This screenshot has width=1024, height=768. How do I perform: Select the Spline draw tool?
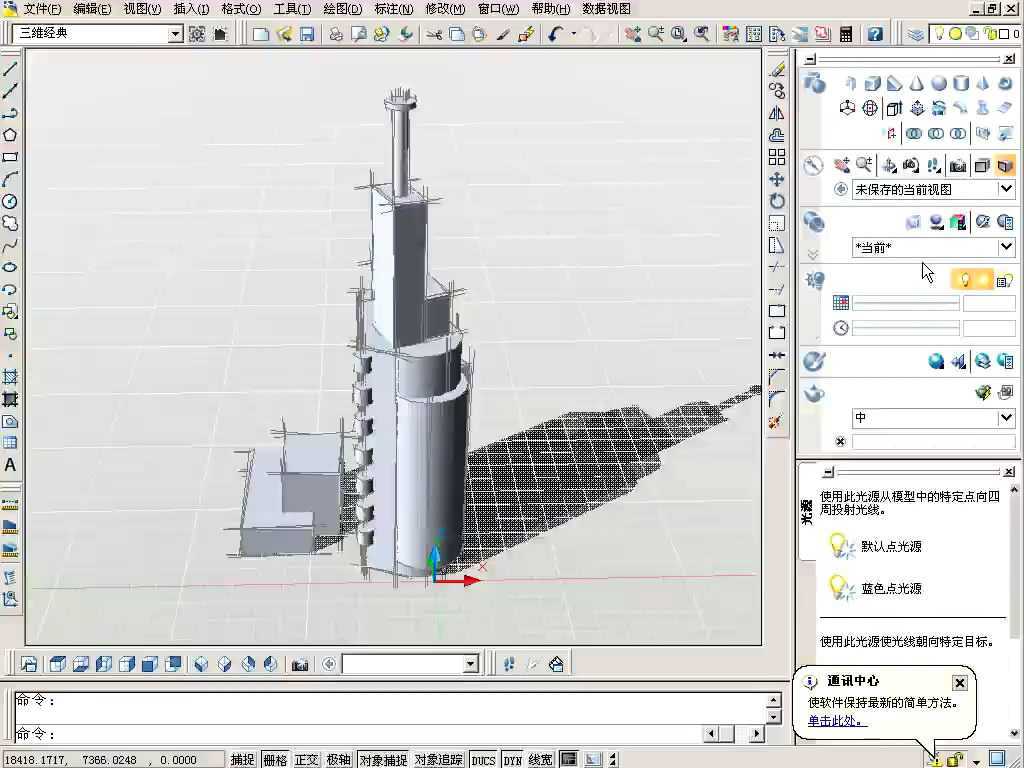click(x=10, y=246)
